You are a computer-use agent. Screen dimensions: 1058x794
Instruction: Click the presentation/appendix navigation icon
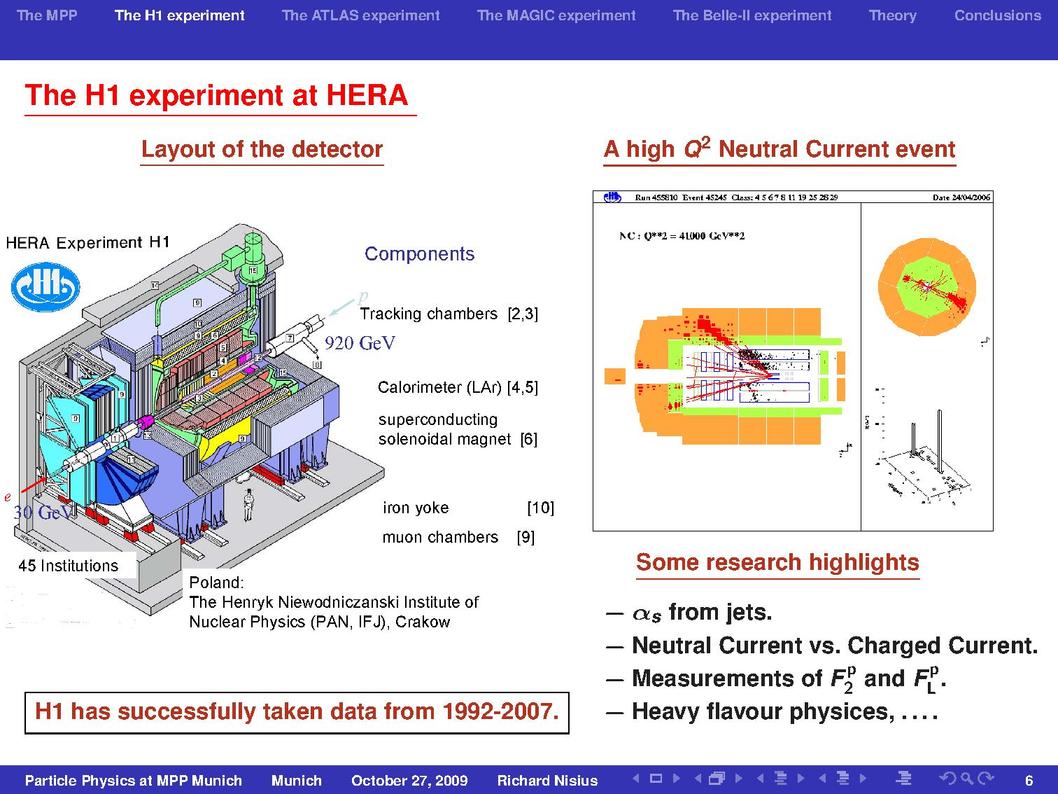pyautogui.click(x=903, y=778)
